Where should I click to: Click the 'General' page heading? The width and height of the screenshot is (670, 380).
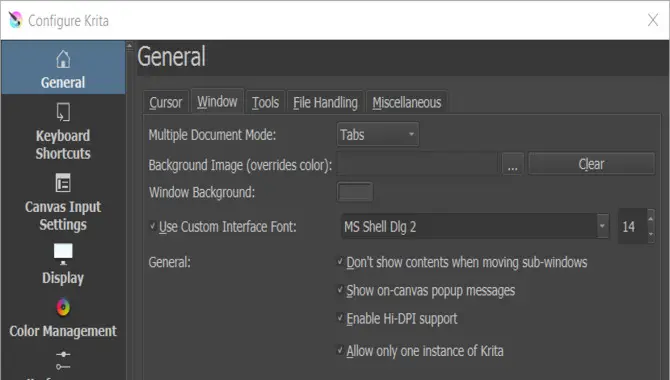(171, 57)
